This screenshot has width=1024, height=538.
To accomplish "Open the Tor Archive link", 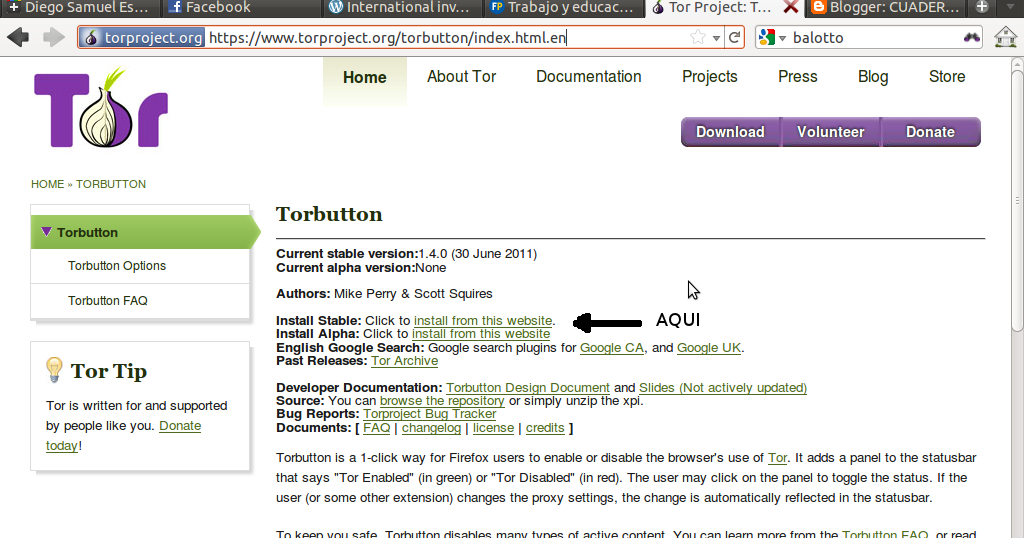I will [x=404, y=361].
